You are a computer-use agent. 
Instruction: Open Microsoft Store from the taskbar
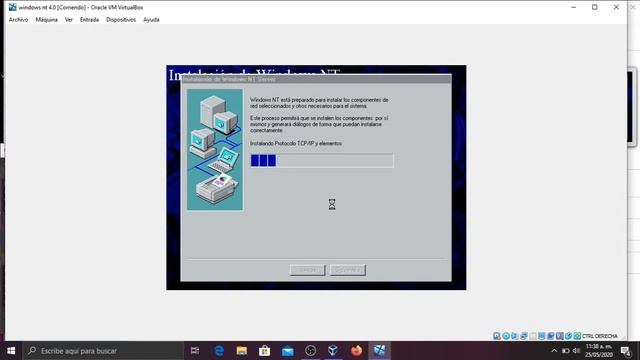pos(264,351)
